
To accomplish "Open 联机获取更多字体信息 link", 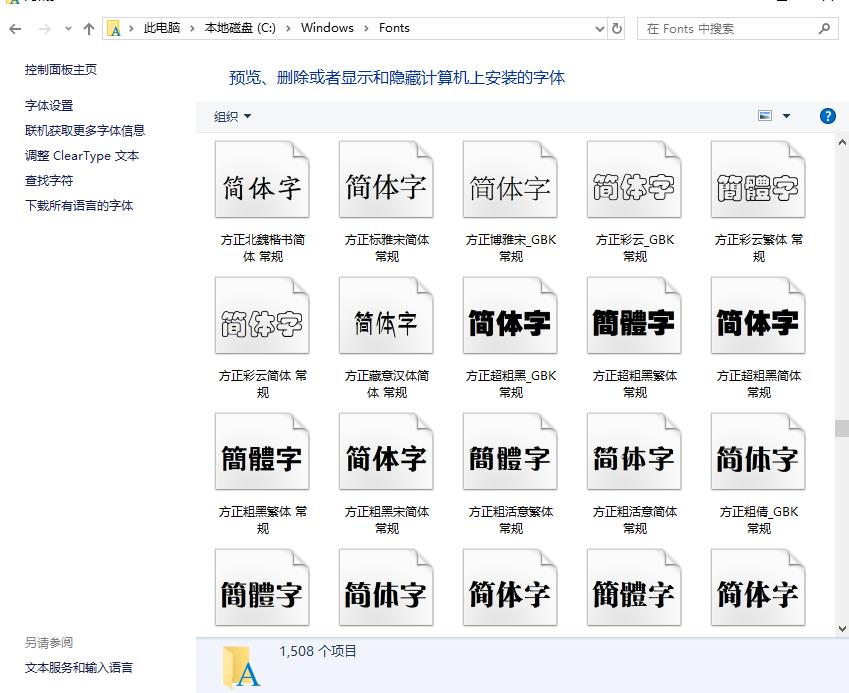I will [x=85, y=130].
